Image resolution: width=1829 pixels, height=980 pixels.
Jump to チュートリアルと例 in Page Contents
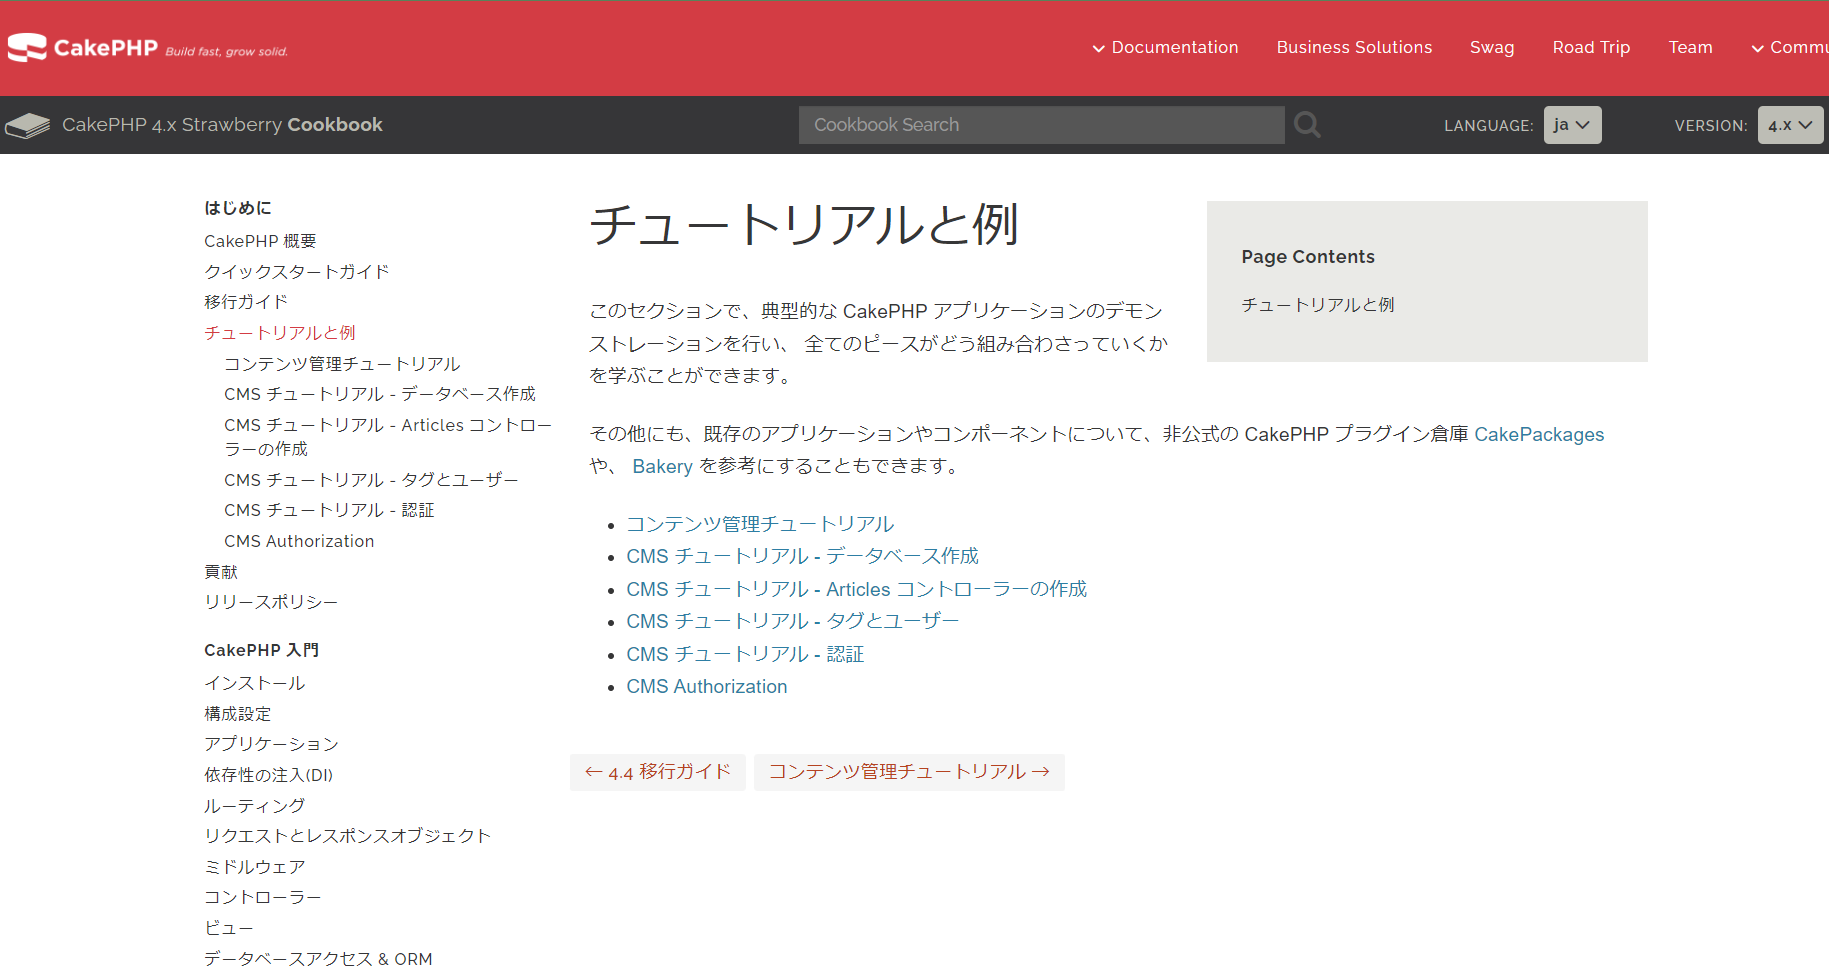(x=1318, y=305)
